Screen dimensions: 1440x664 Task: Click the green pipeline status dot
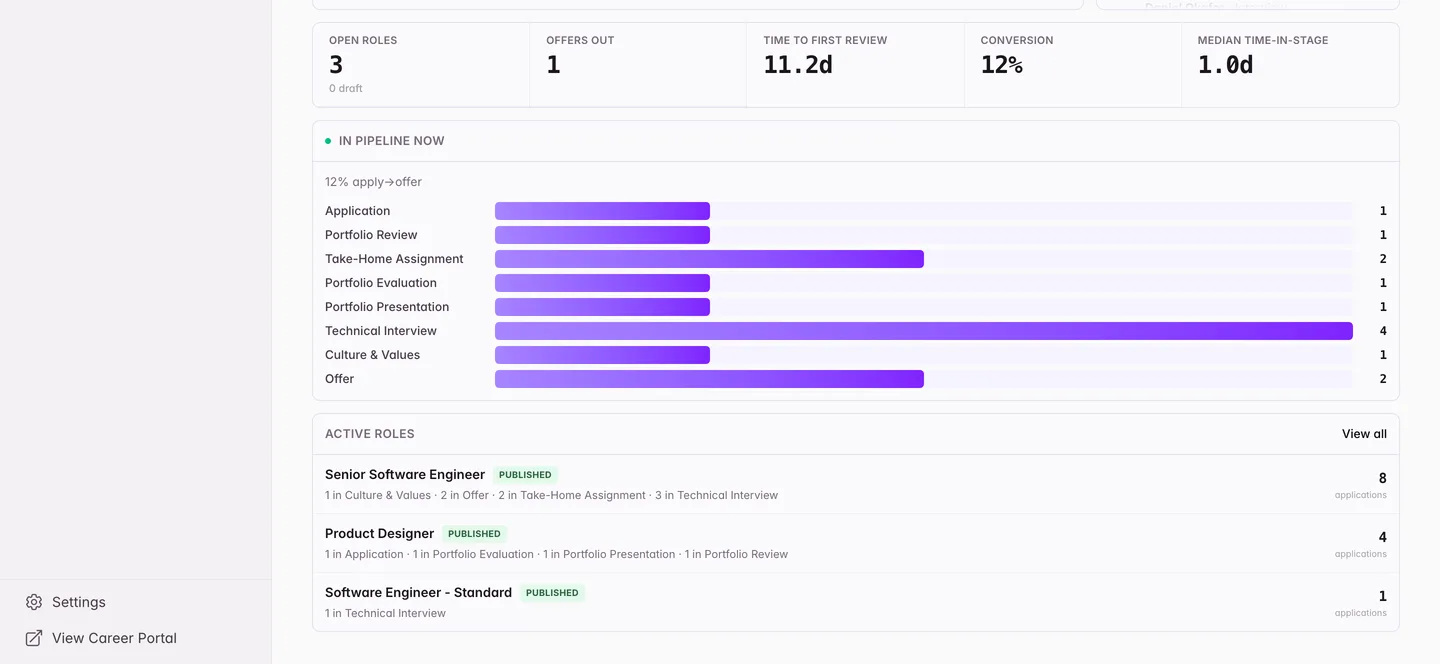[x=328, y=141]
